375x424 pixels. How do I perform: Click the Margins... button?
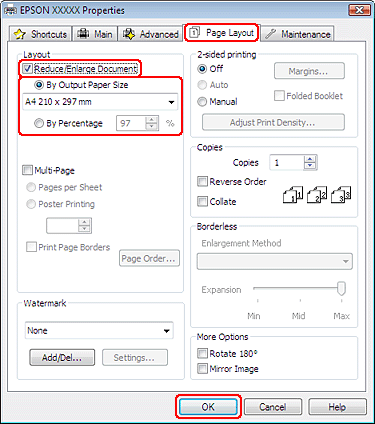[x=309, y=71]
